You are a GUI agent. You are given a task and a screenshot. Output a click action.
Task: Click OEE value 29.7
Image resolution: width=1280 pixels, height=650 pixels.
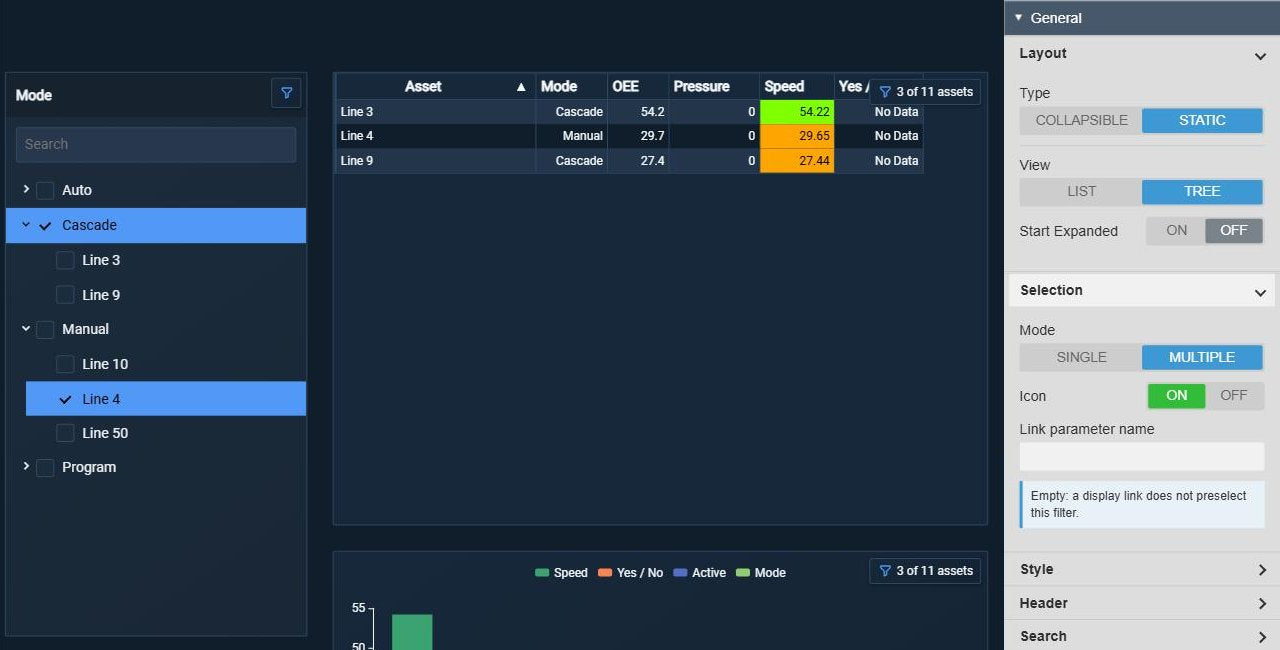[652, 136]
